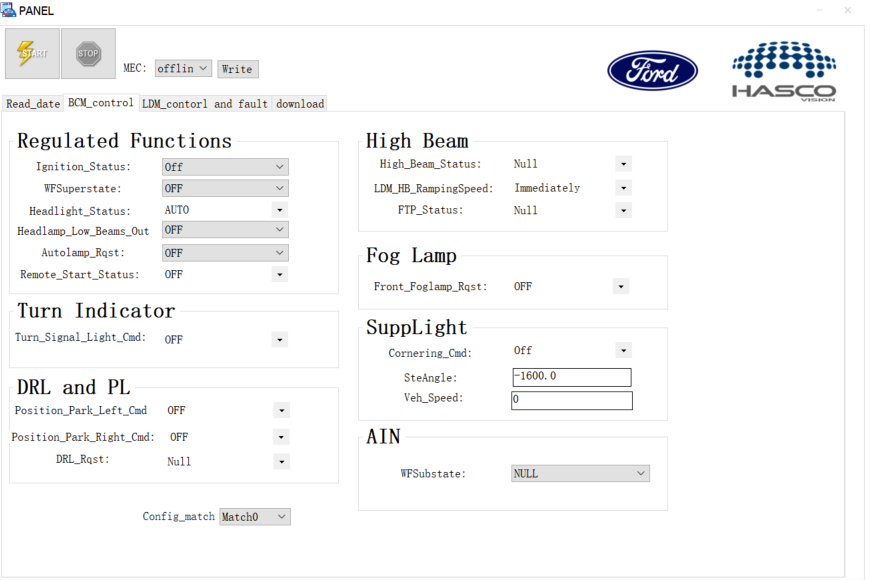Click the PANEL app icon in title bar
Screen dimensions: 870x580
tap(9, 10)
